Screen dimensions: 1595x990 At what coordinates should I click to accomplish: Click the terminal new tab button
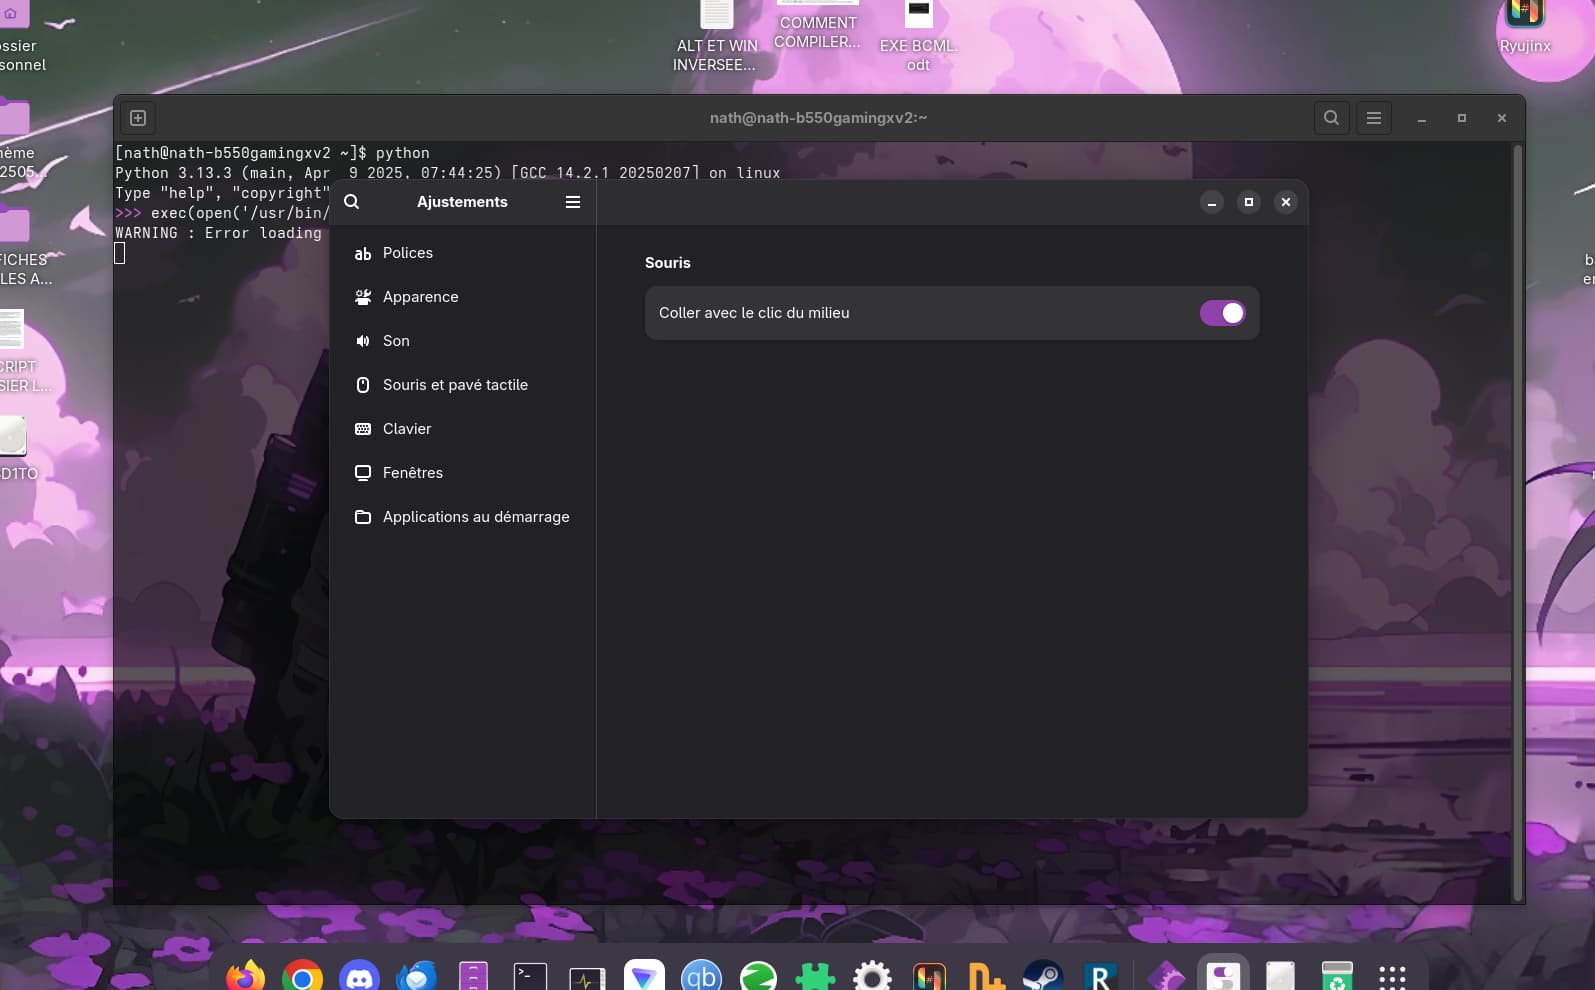pyautogui.click(x=138, y=118)
